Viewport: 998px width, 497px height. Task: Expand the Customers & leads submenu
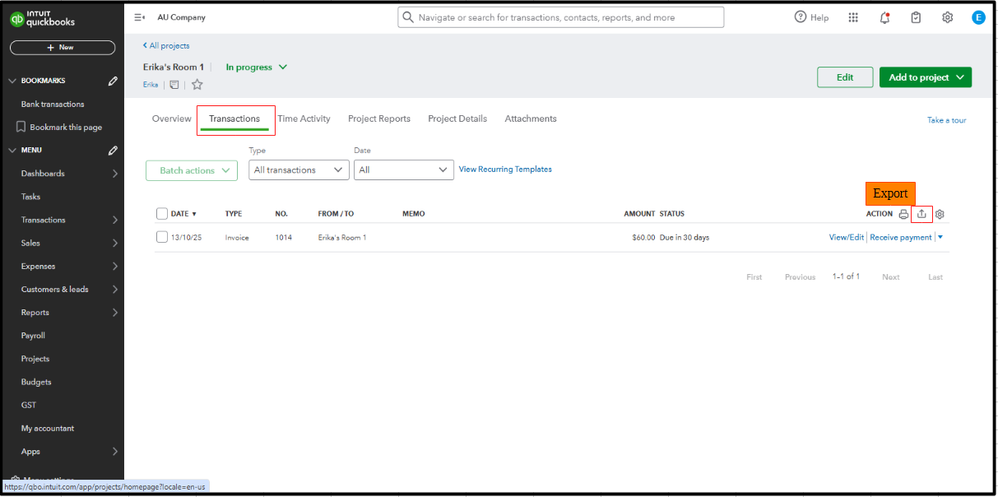point(115,289)
